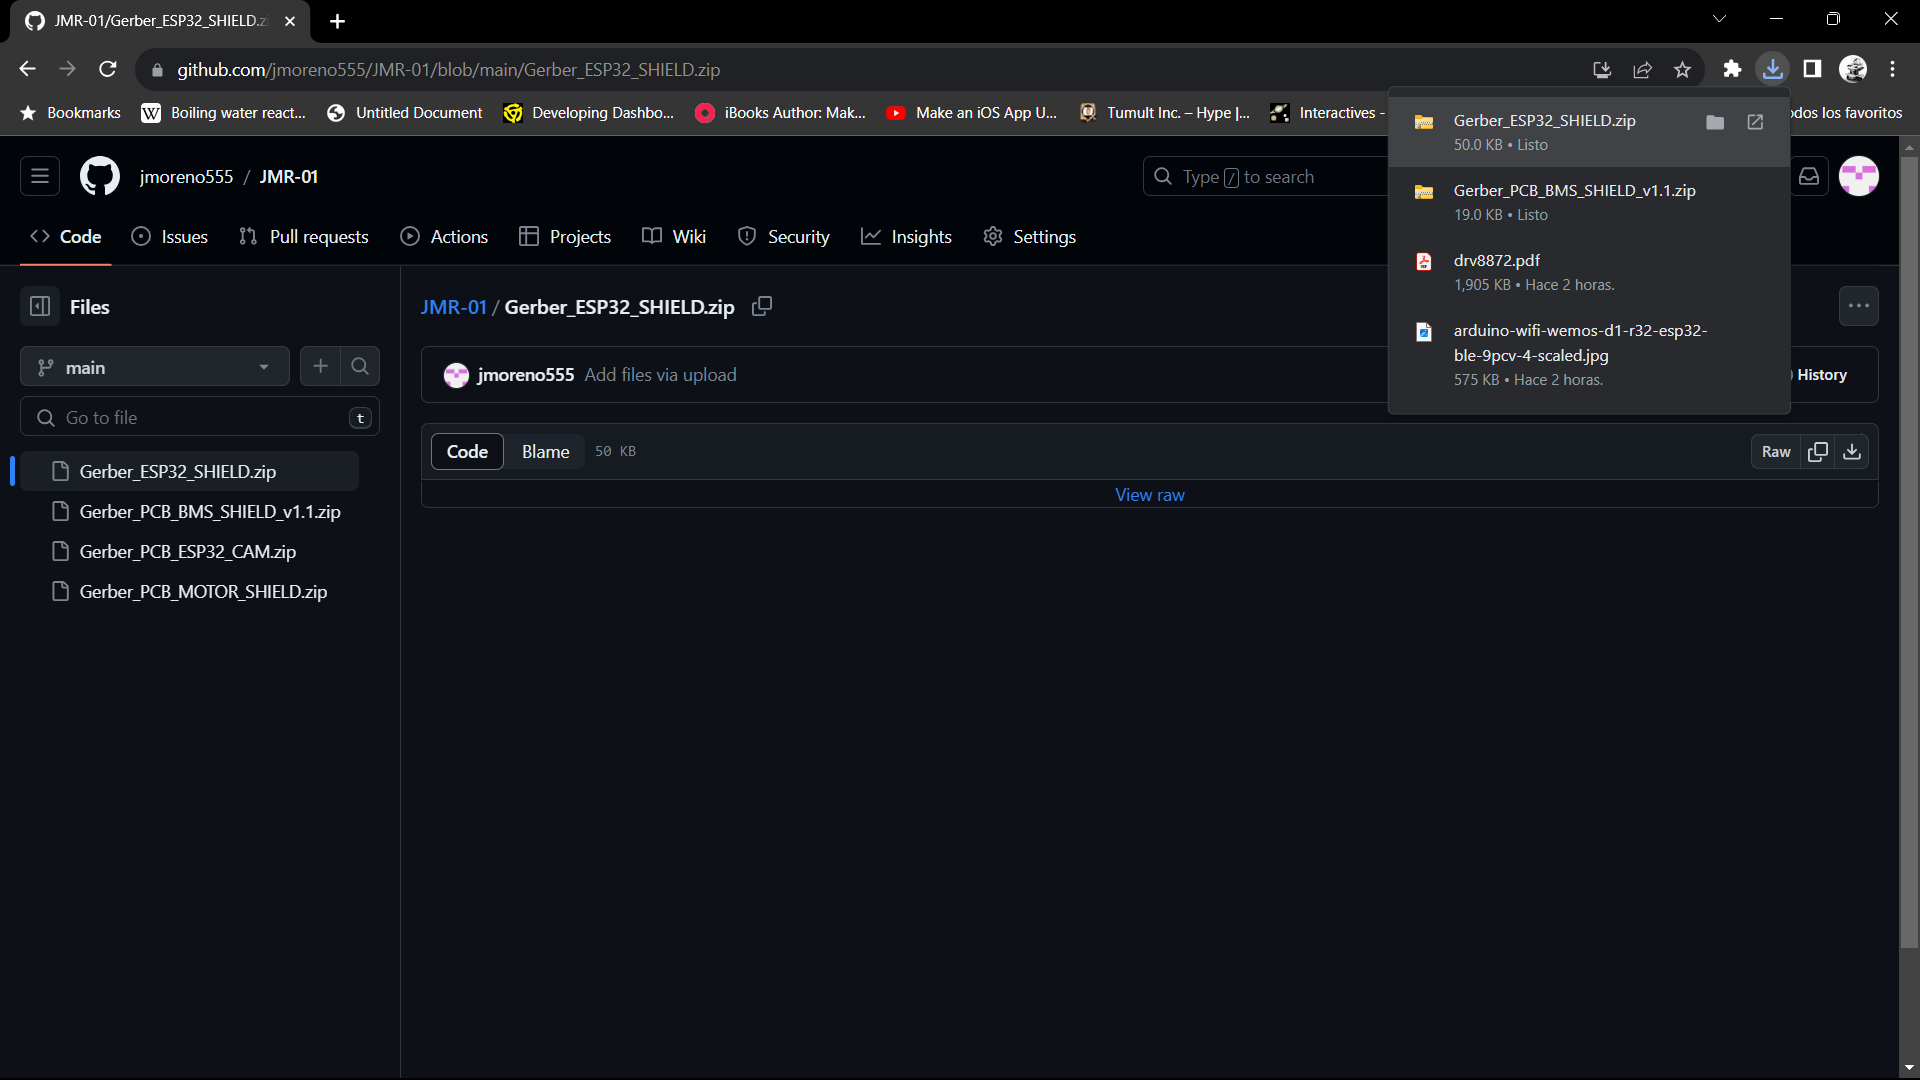Click the View raw link
1920x1080 pixels.
(1149, 495)
